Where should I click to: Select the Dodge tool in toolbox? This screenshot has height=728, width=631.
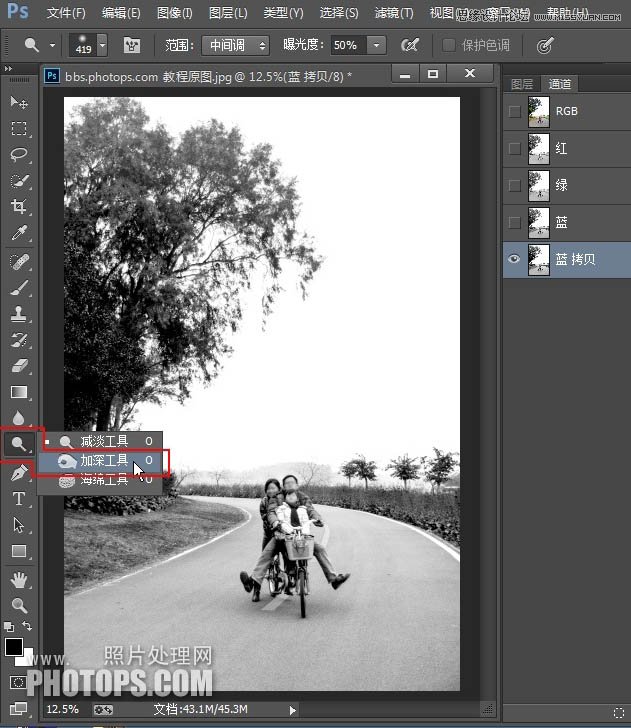[19, 444]
